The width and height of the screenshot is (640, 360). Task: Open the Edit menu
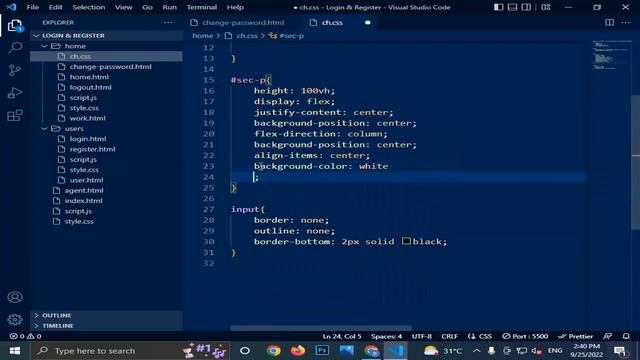coord(56,7)
